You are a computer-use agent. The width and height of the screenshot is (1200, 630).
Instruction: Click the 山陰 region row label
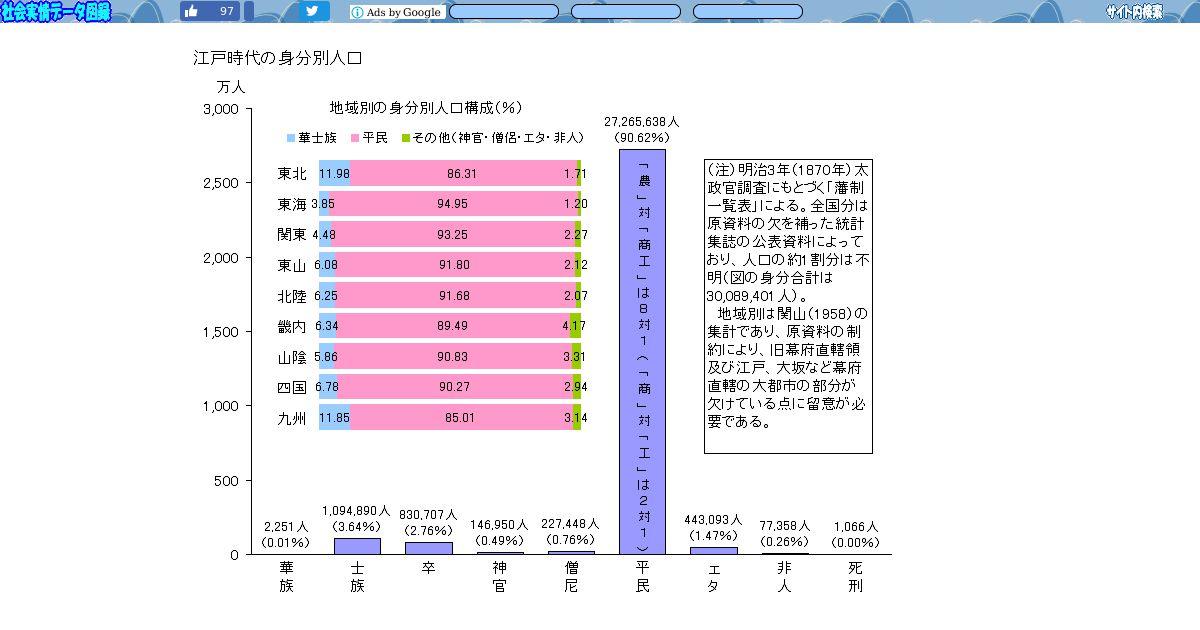(x=292, y=357)
